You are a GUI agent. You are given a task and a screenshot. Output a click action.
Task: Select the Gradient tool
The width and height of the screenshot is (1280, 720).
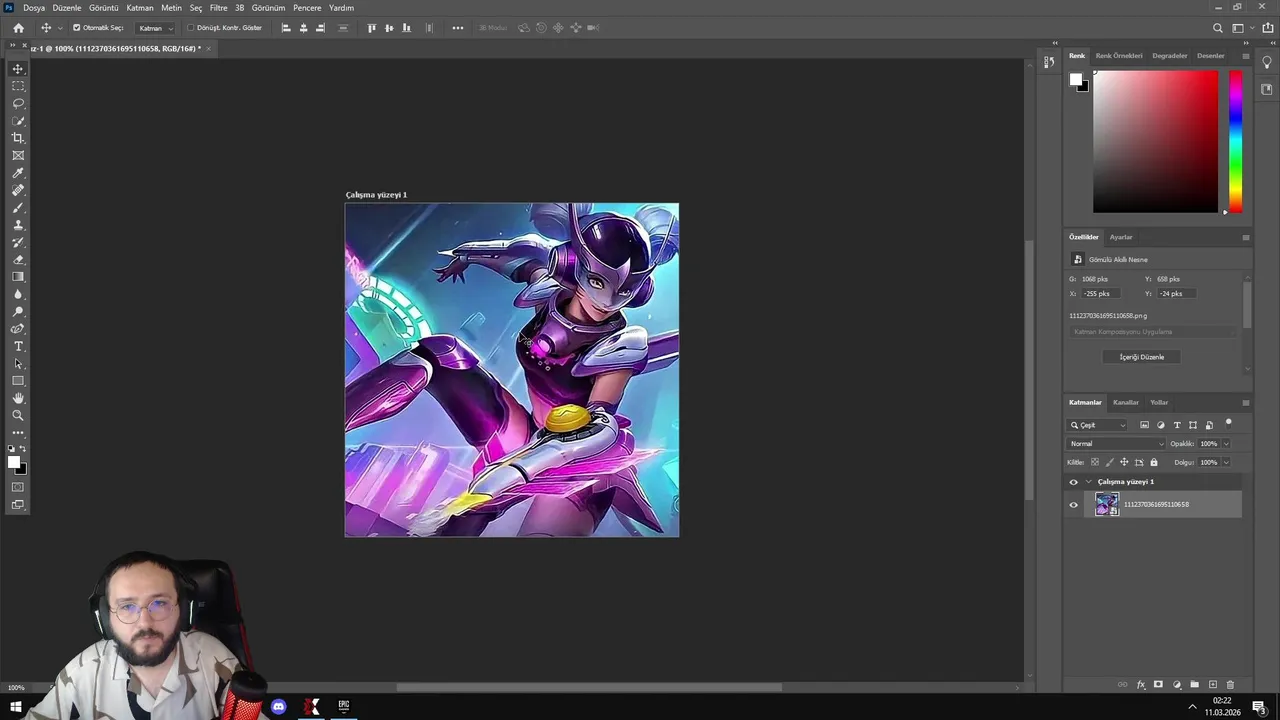[x=18, y=277]
